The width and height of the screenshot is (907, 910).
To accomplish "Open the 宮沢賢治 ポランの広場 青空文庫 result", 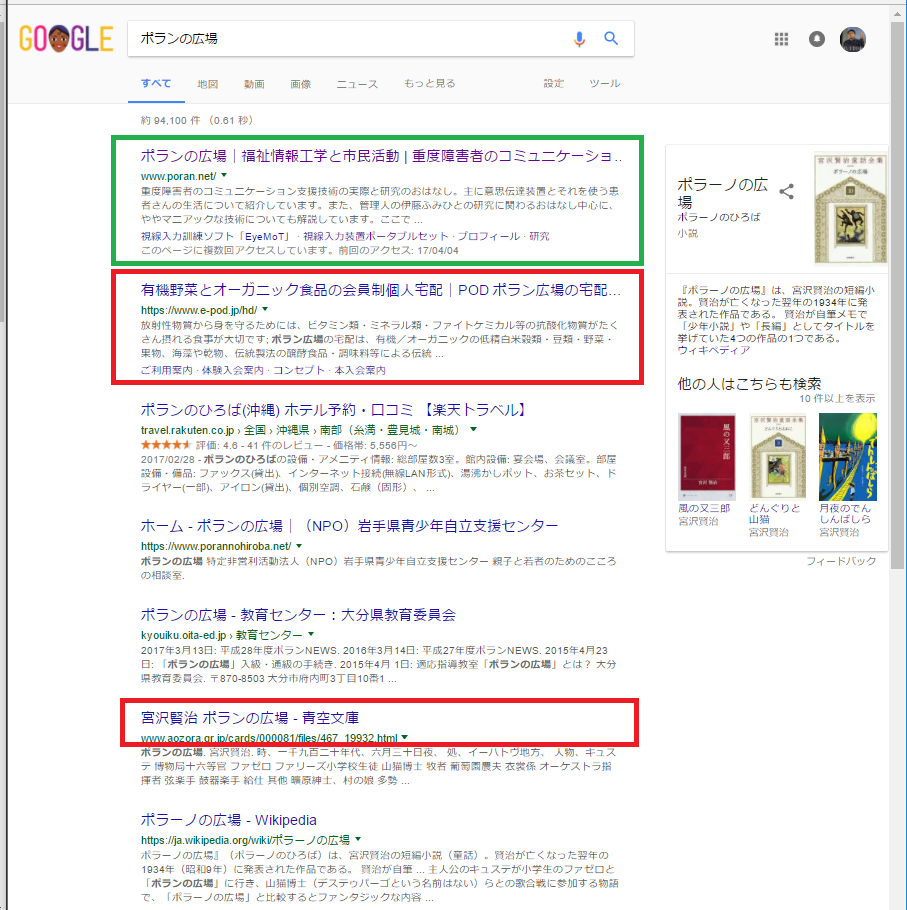I will coord(250,718).
